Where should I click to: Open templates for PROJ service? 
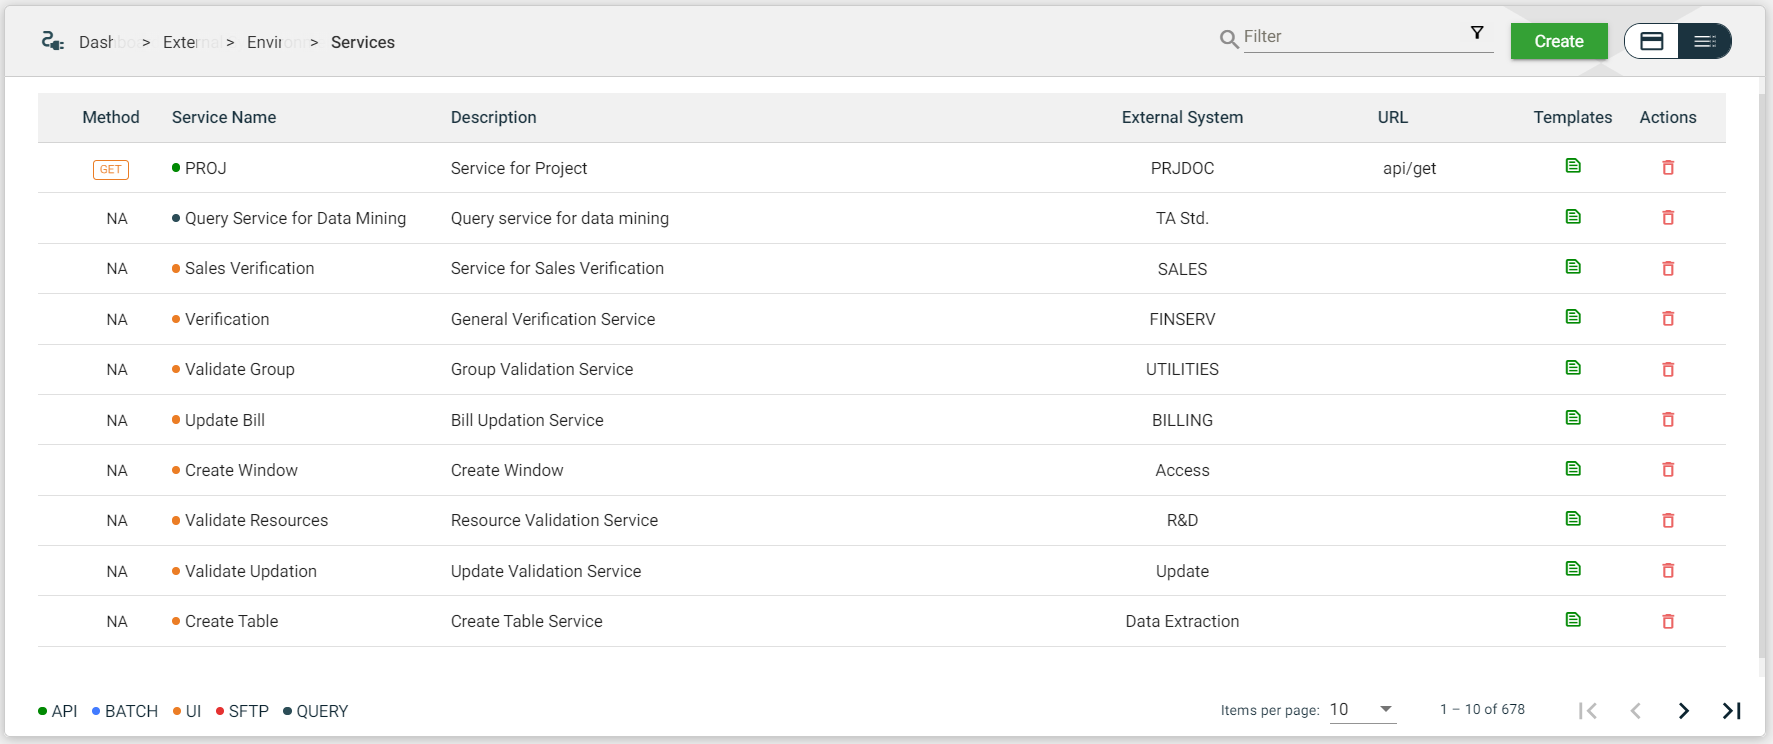point(1572,166)
